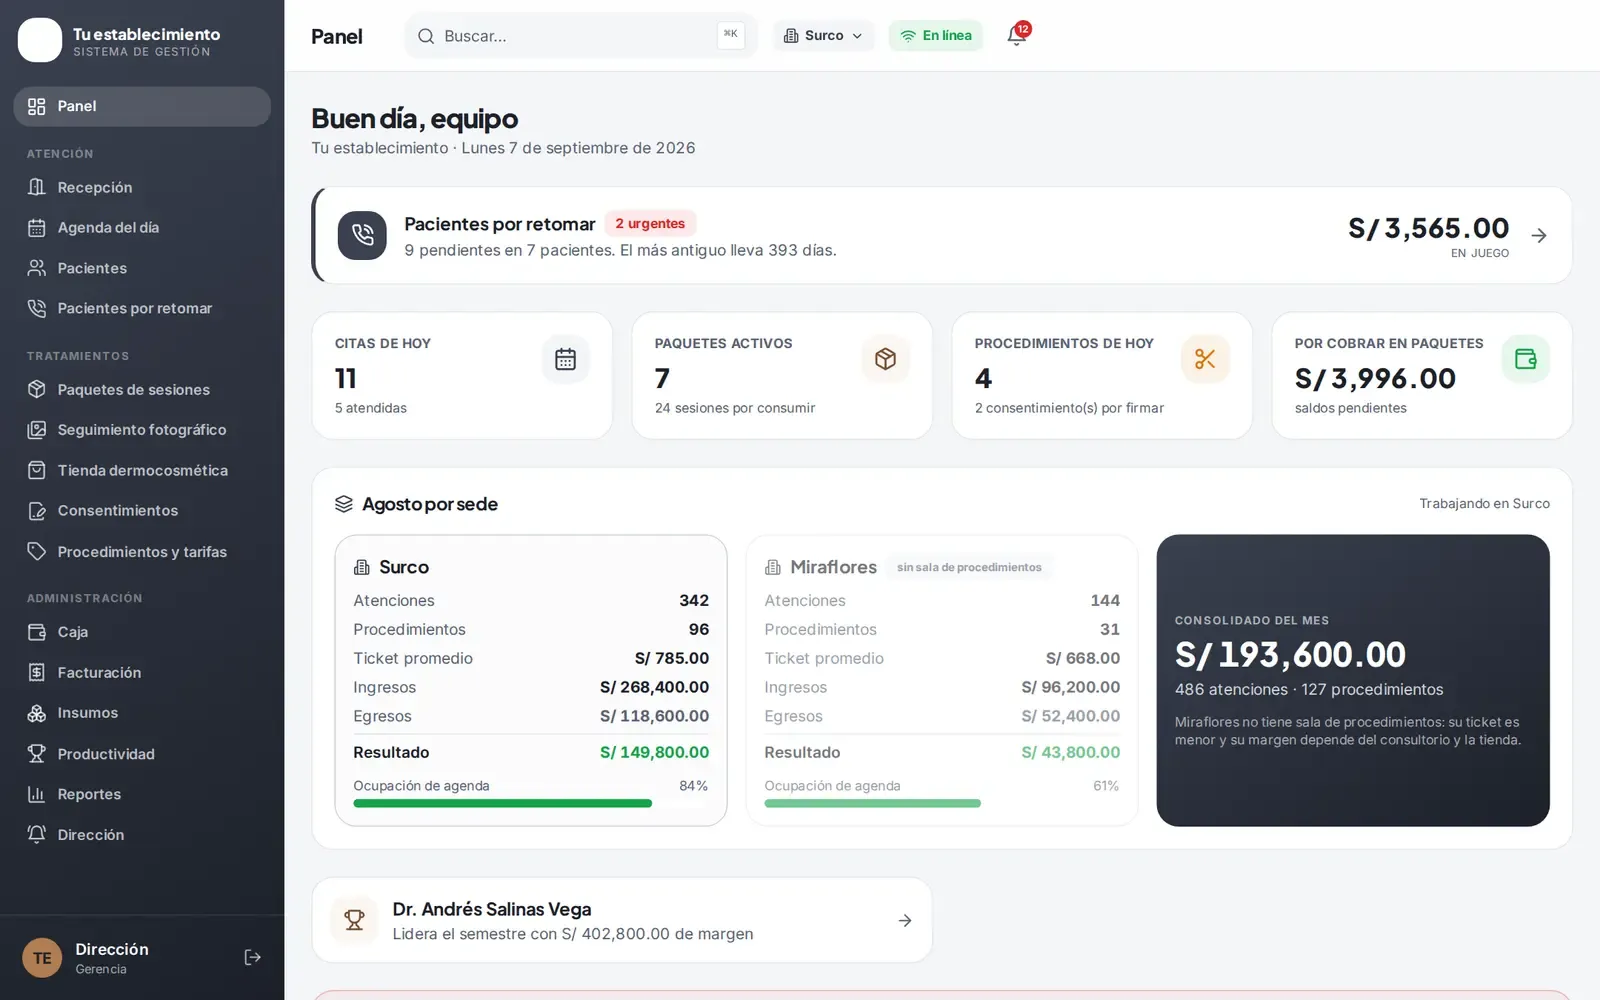Open the notifications bell with 12 alerts
The image size is (1600, 1000).
pyautogui.click(x=1017, y=36)
